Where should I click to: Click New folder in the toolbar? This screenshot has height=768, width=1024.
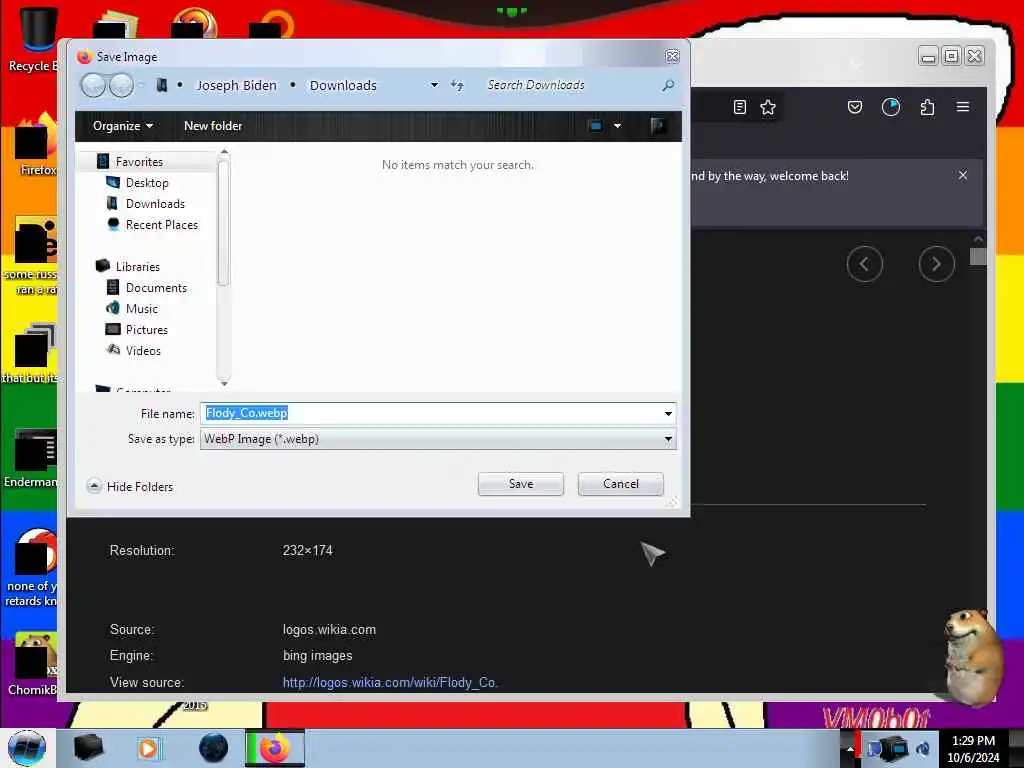tap(213, 126)
